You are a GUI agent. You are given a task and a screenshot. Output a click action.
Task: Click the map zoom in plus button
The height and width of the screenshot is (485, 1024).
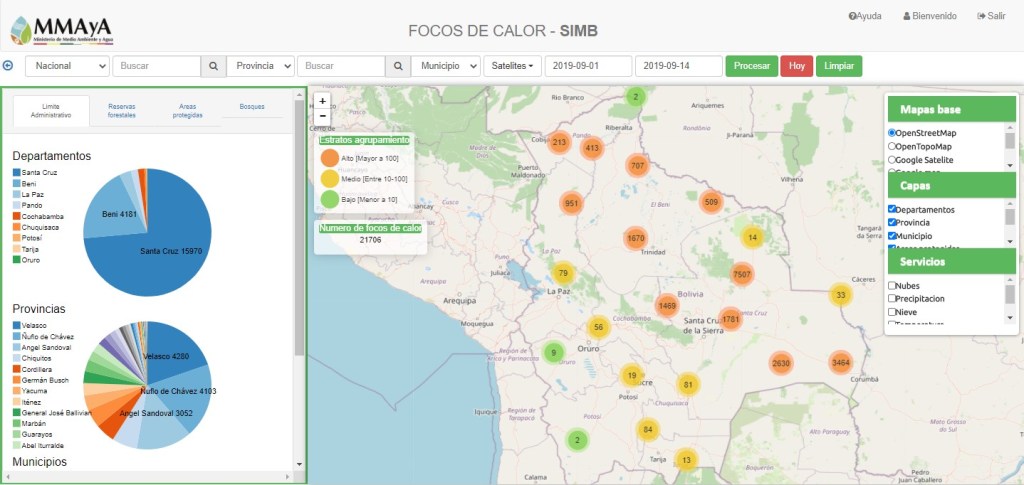pyautogui.click(x=322, y=101)
